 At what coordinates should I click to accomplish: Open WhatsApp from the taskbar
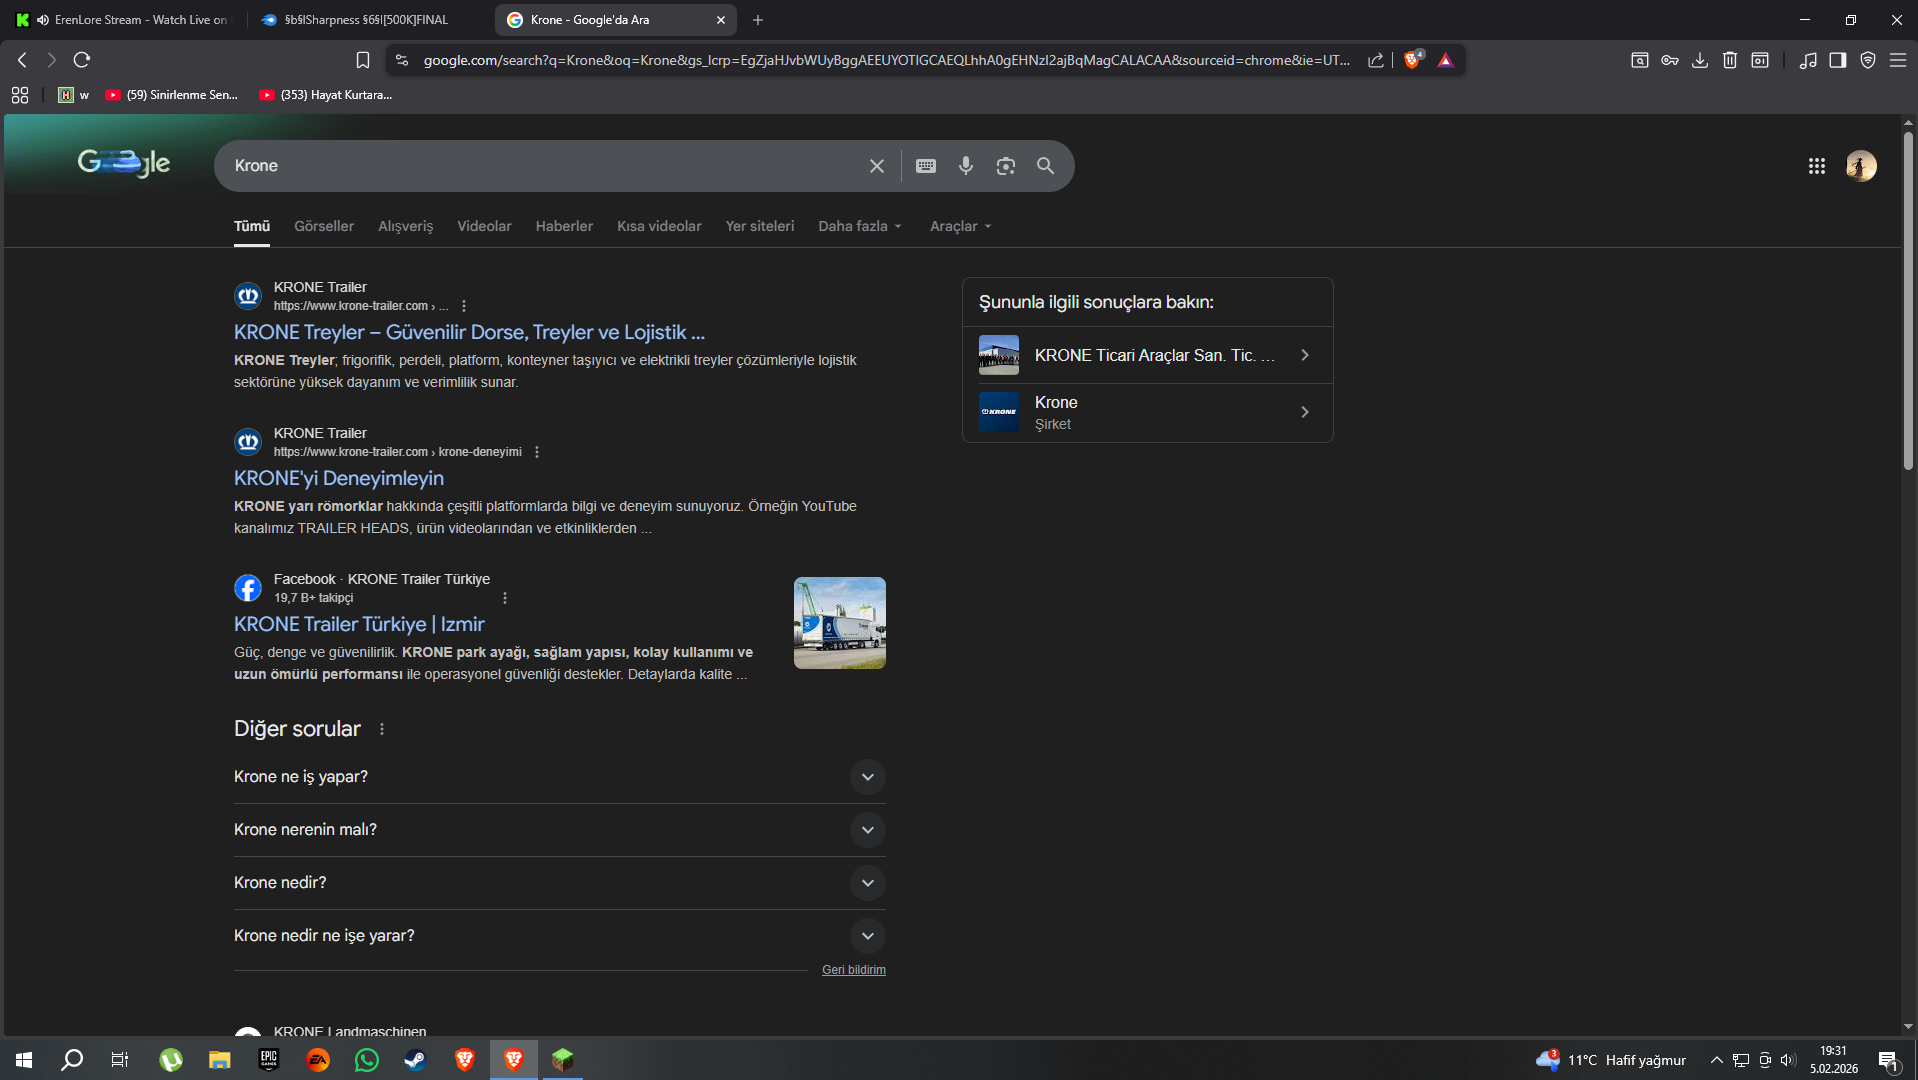(x=367, y=1060)
